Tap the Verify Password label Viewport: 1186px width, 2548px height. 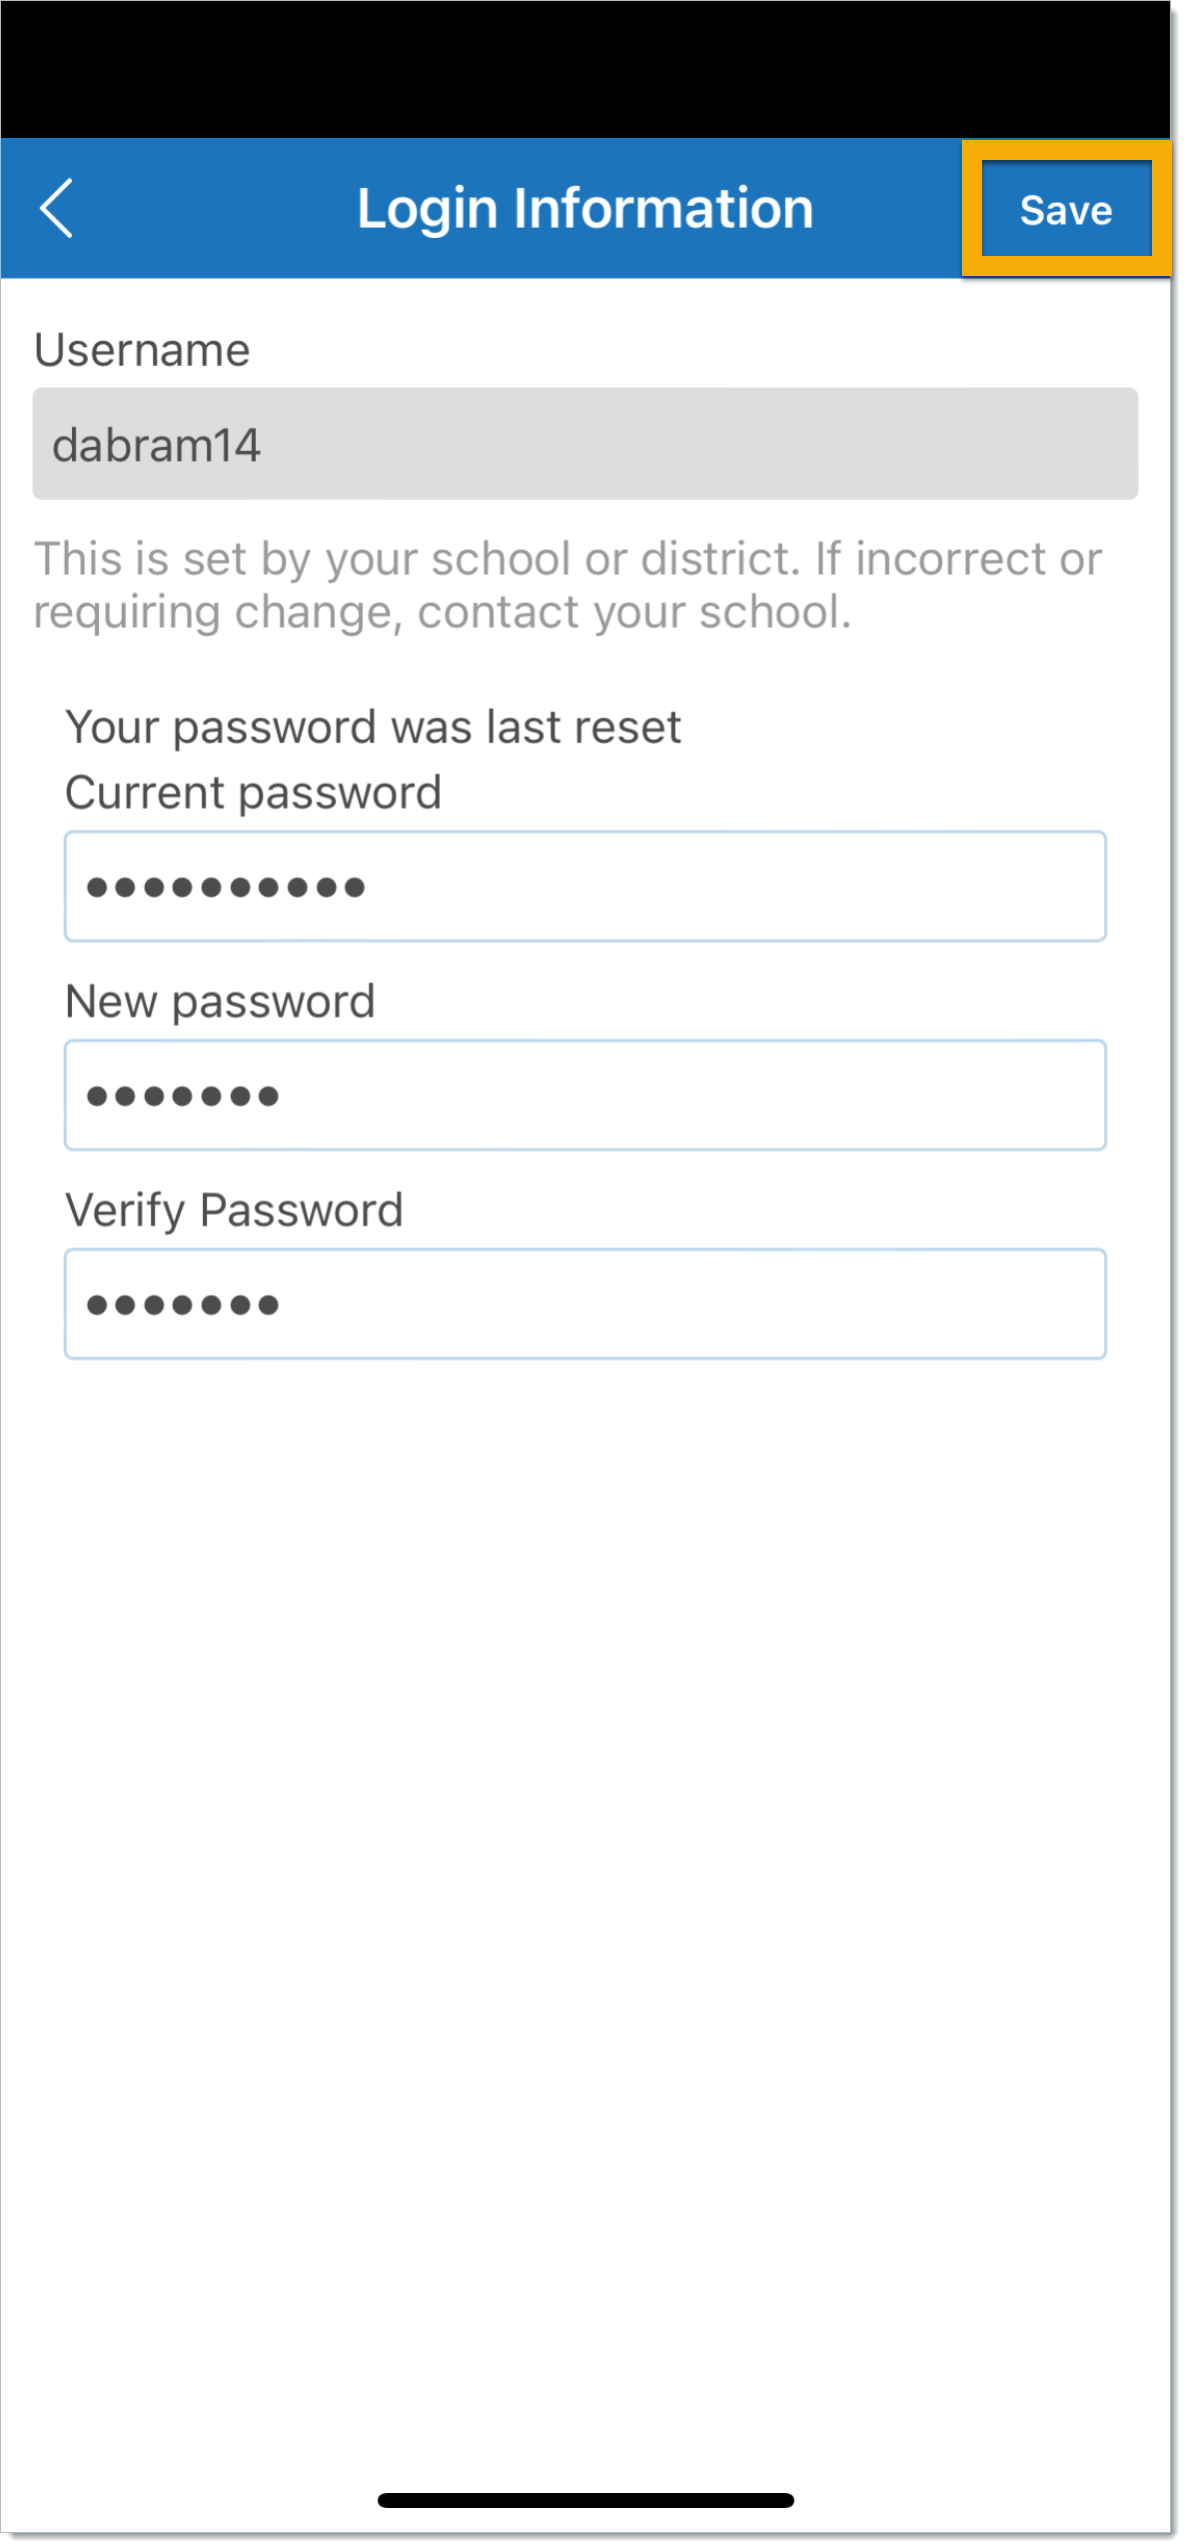click(x=234, y=1210)
